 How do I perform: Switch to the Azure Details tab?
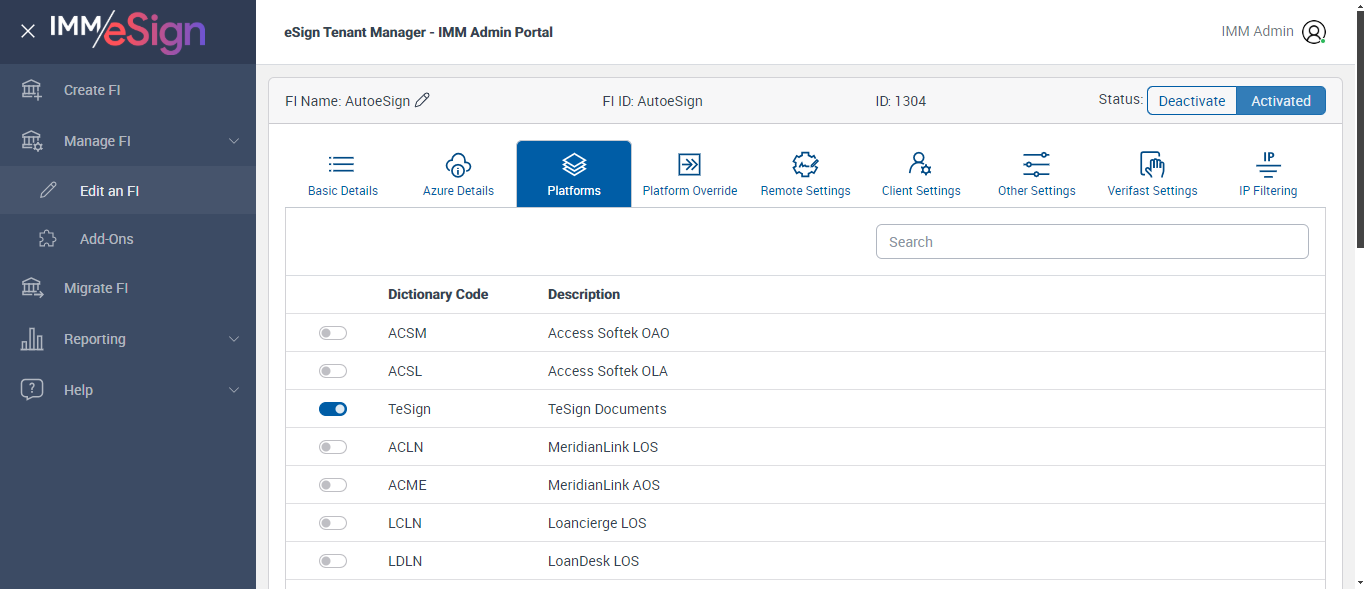coord(458,174)
